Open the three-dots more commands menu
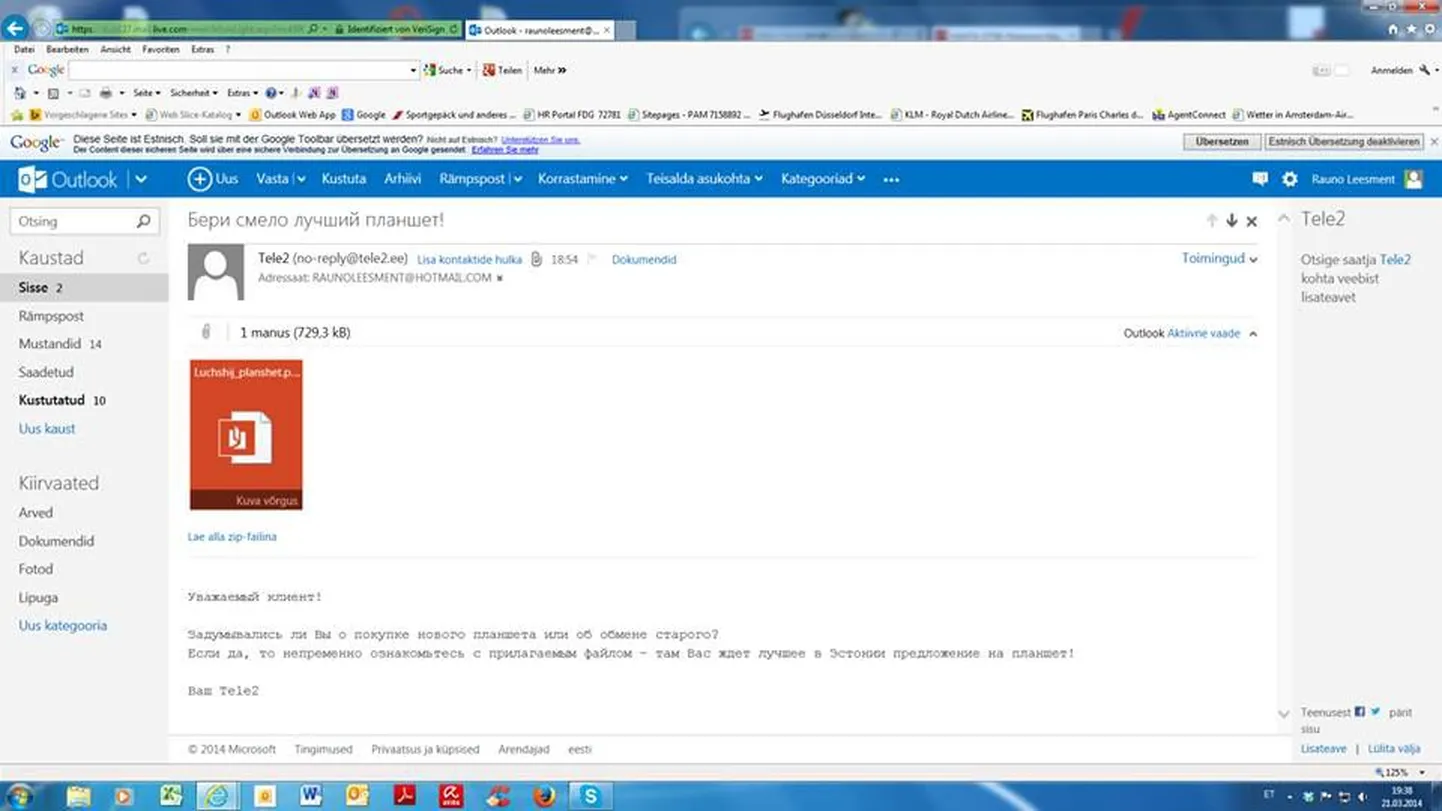 pos(891,180)
